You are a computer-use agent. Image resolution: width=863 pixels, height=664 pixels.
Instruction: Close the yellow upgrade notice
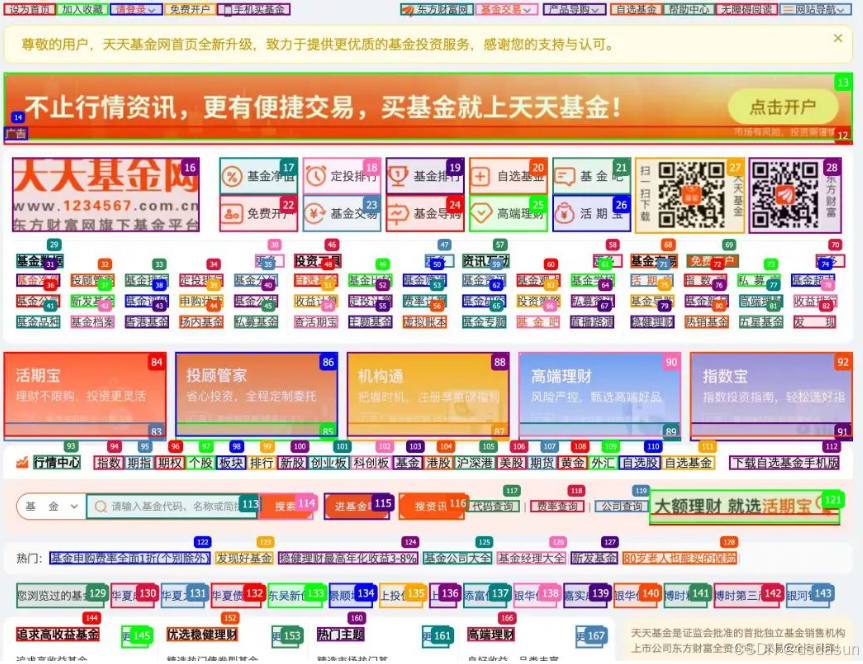[x=838, y=38]
